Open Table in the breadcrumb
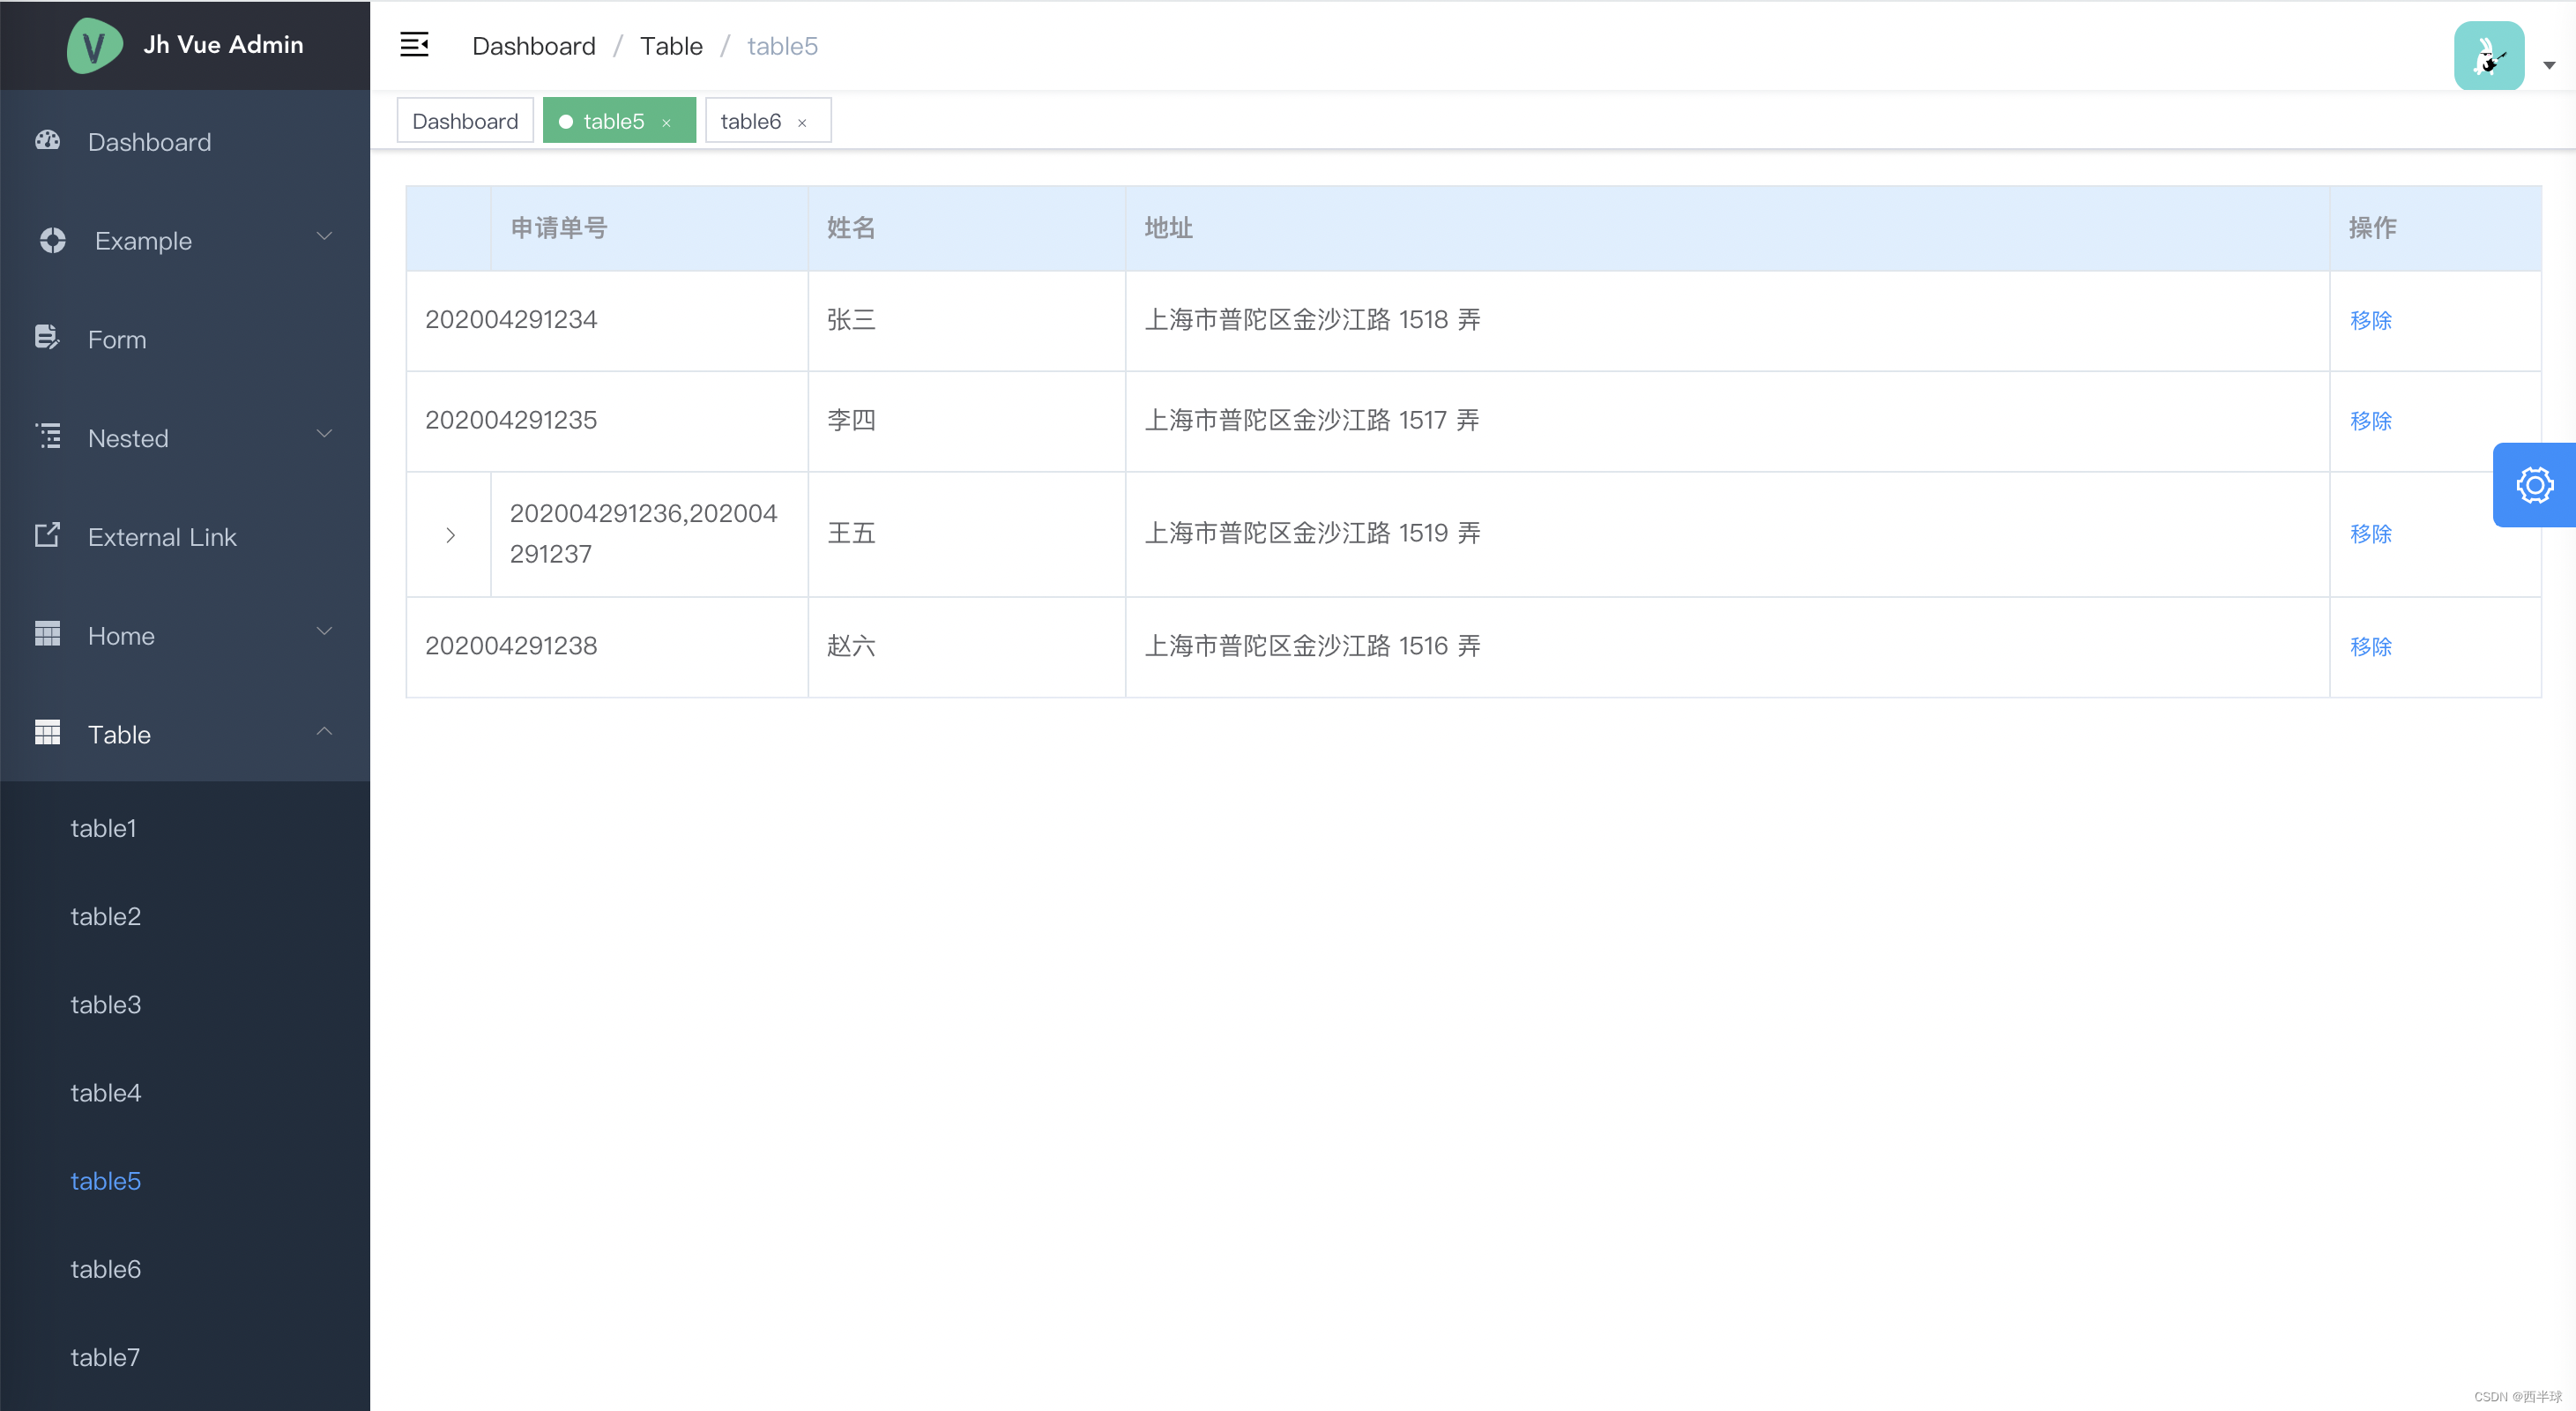 [671, 45]
